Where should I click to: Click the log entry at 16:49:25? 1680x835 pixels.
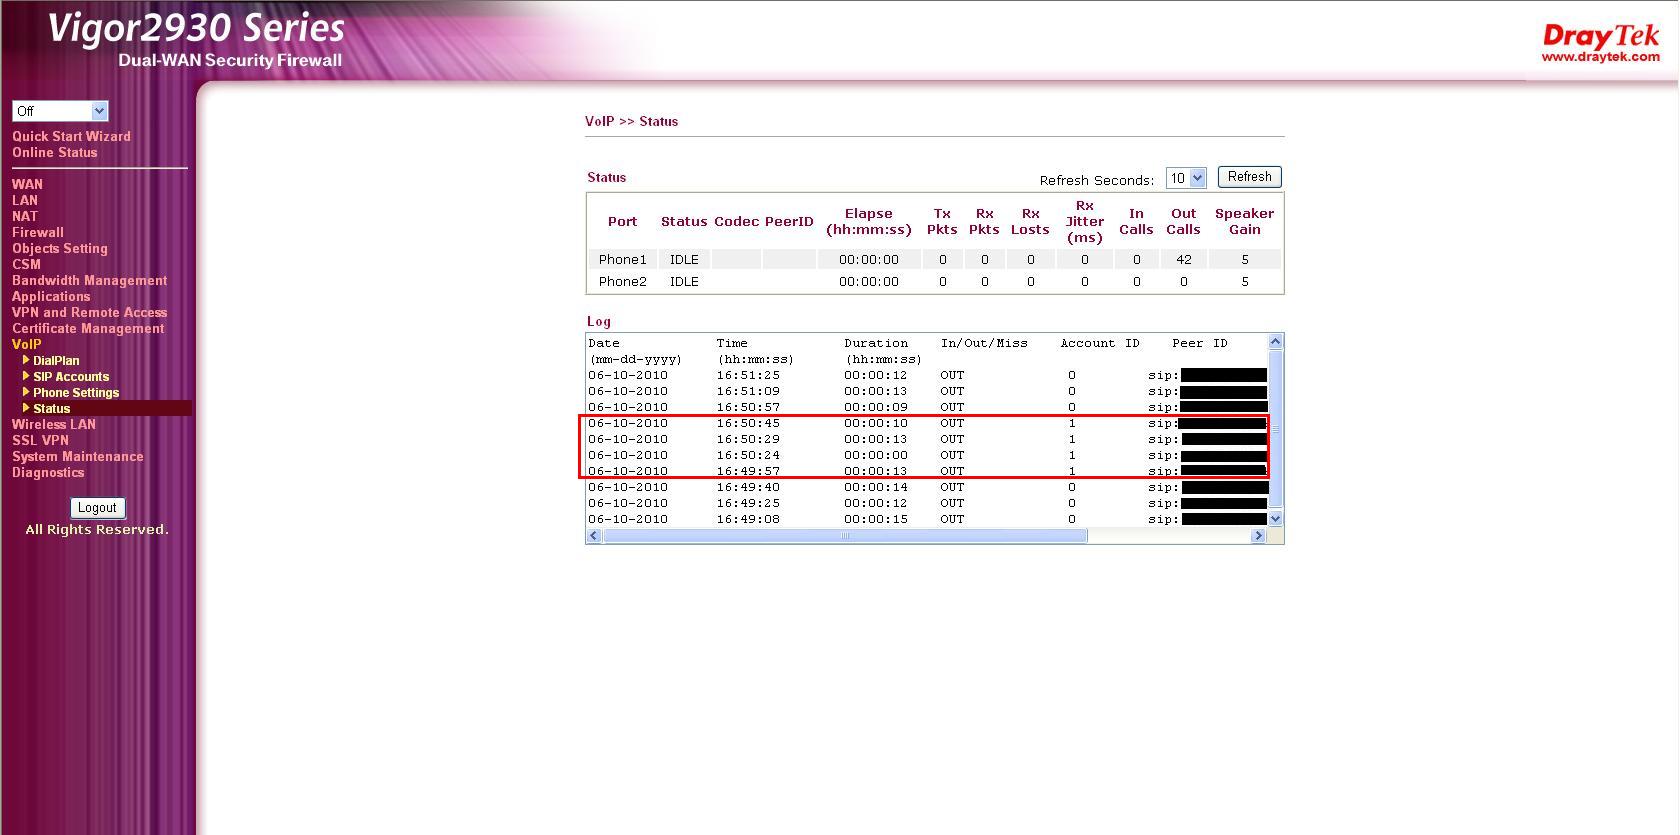click(927, 503)
